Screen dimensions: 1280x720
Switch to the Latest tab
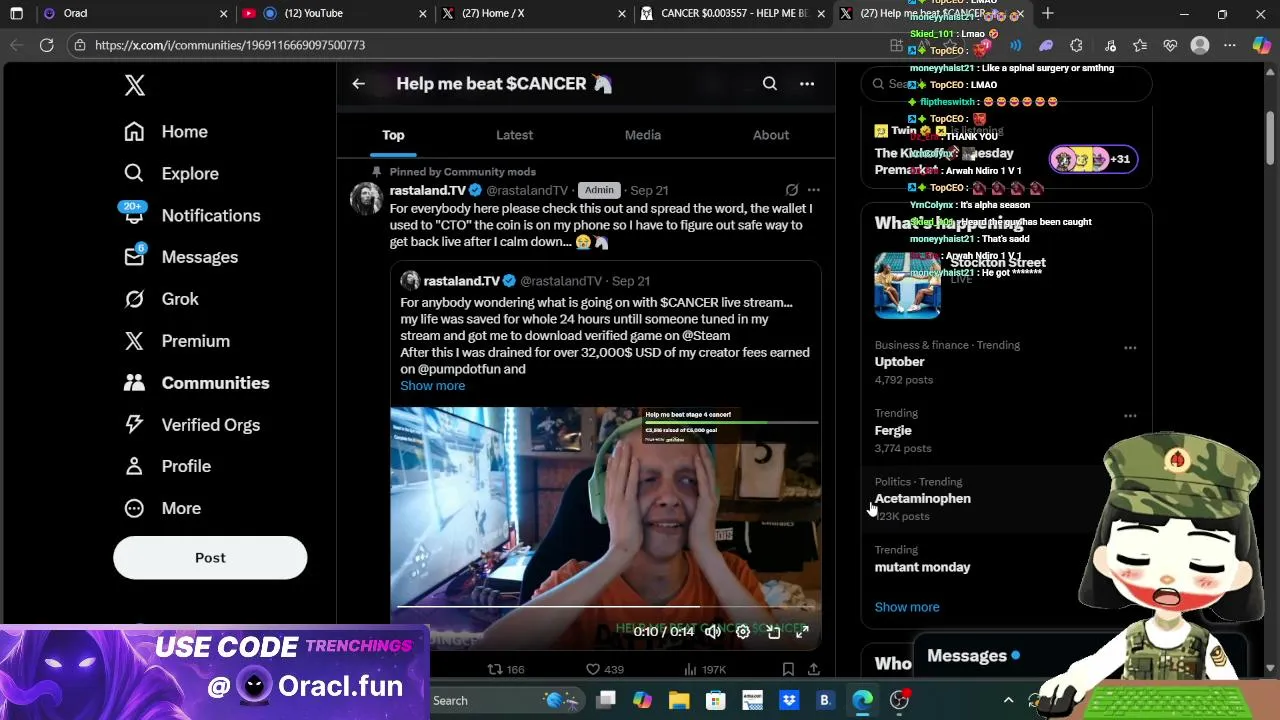514,135
